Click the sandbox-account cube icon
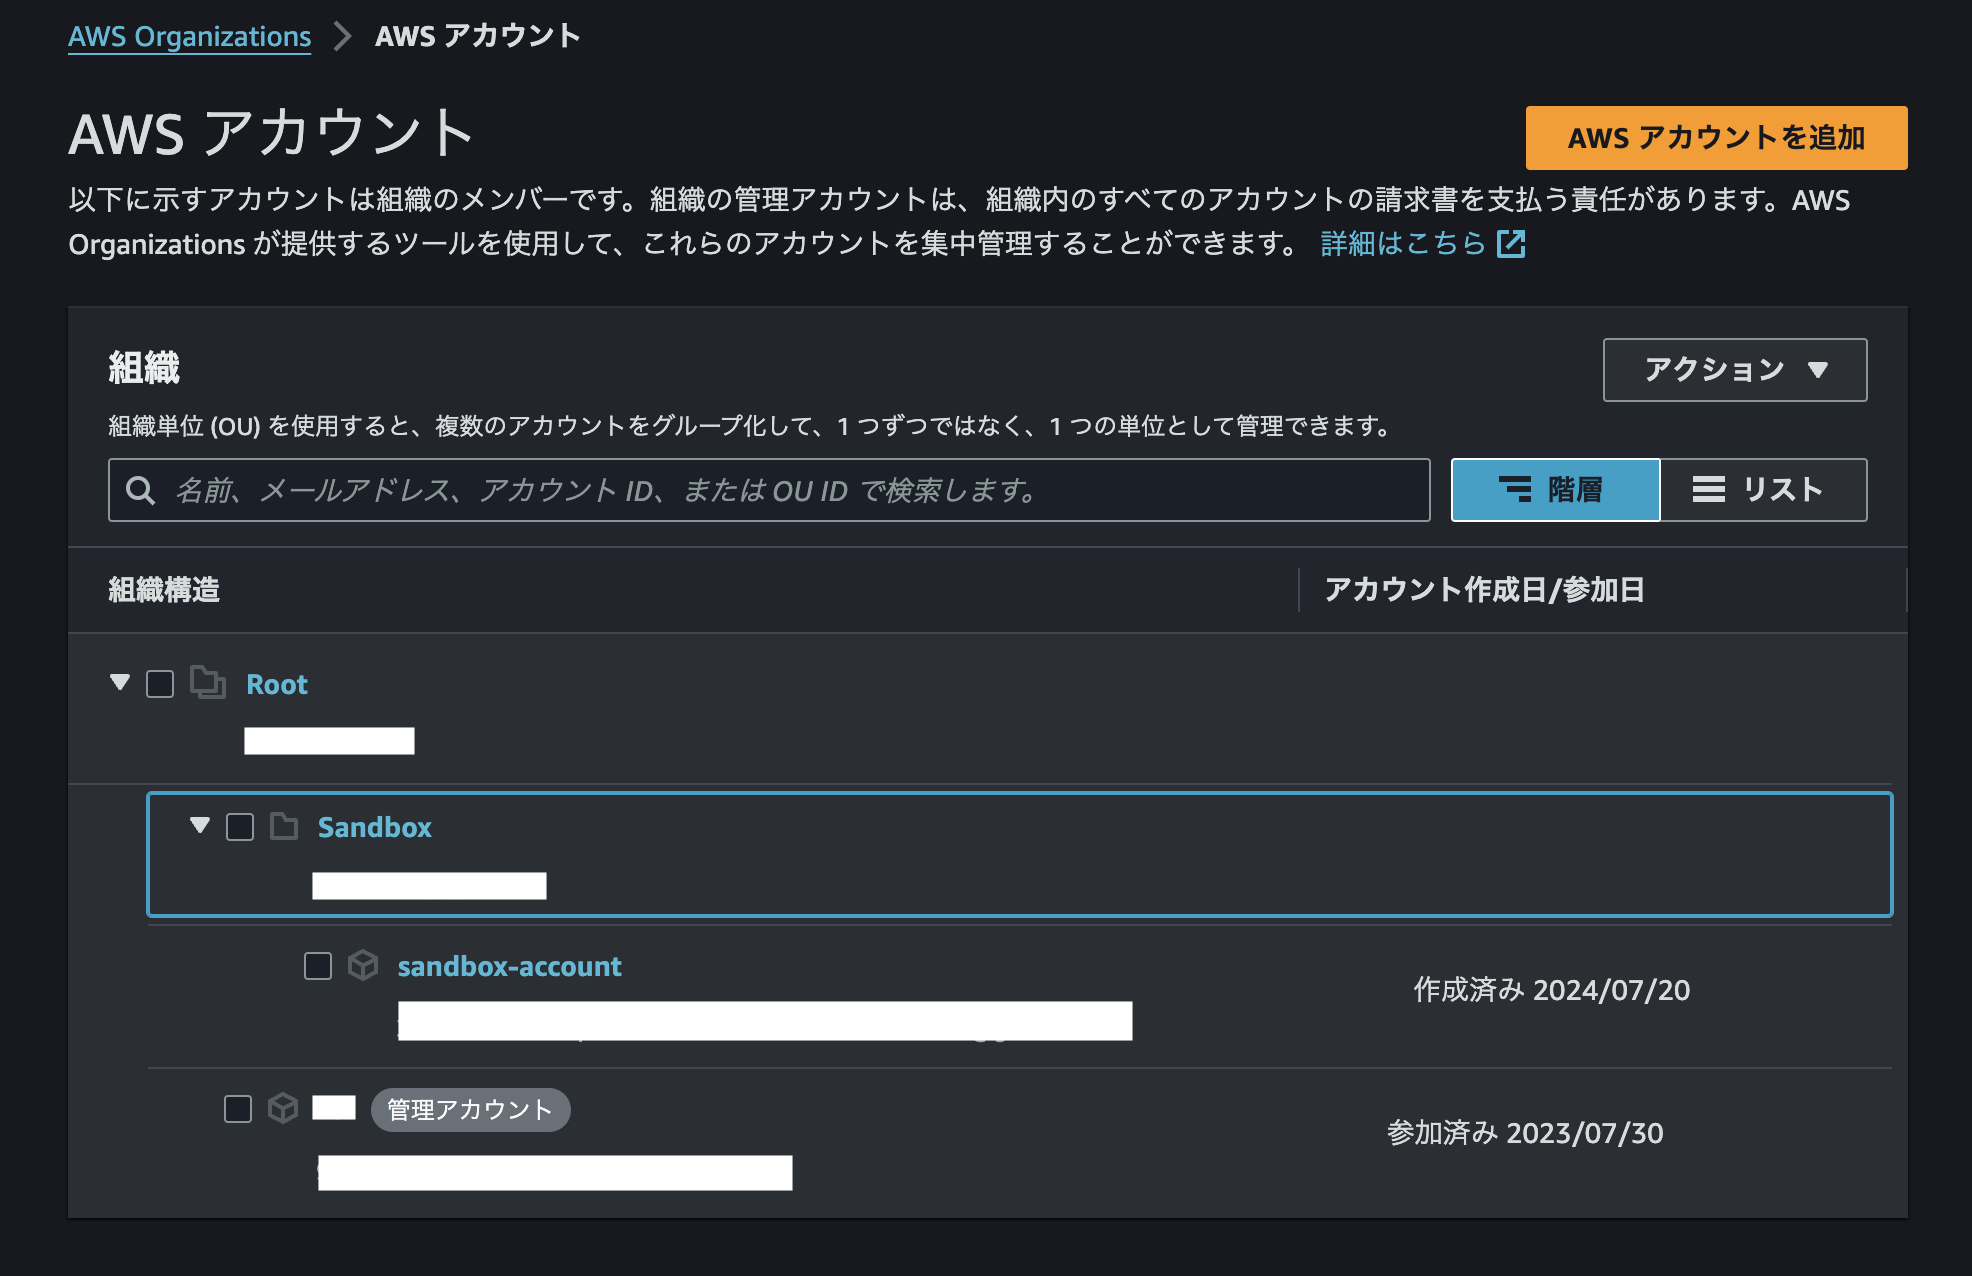Screen dimensions: 1972x1276 [363, 965]
